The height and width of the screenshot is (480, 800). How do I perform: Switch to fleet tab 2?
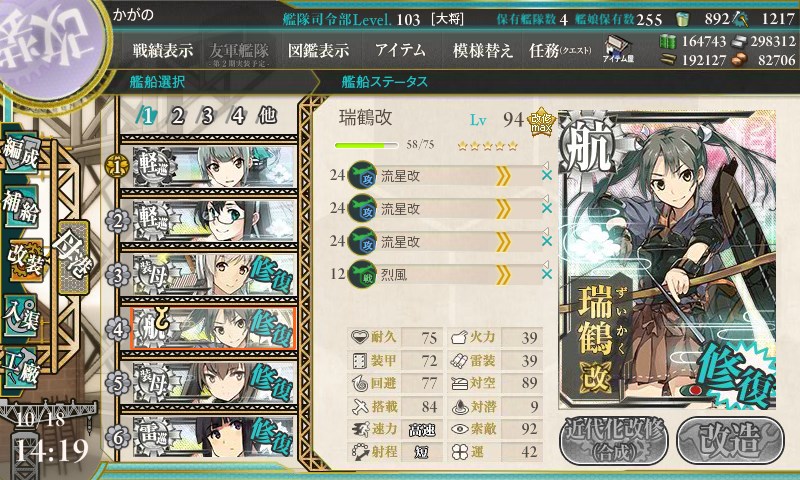pos(177,116)
